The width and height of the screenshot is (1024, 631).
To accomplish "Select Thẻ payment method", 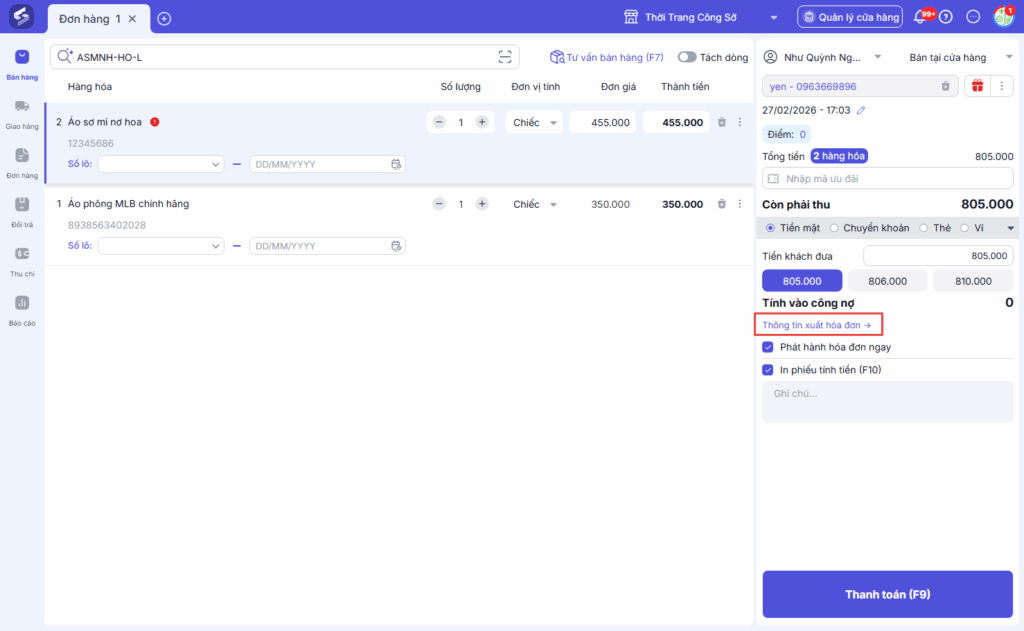I will pos(923,228).
